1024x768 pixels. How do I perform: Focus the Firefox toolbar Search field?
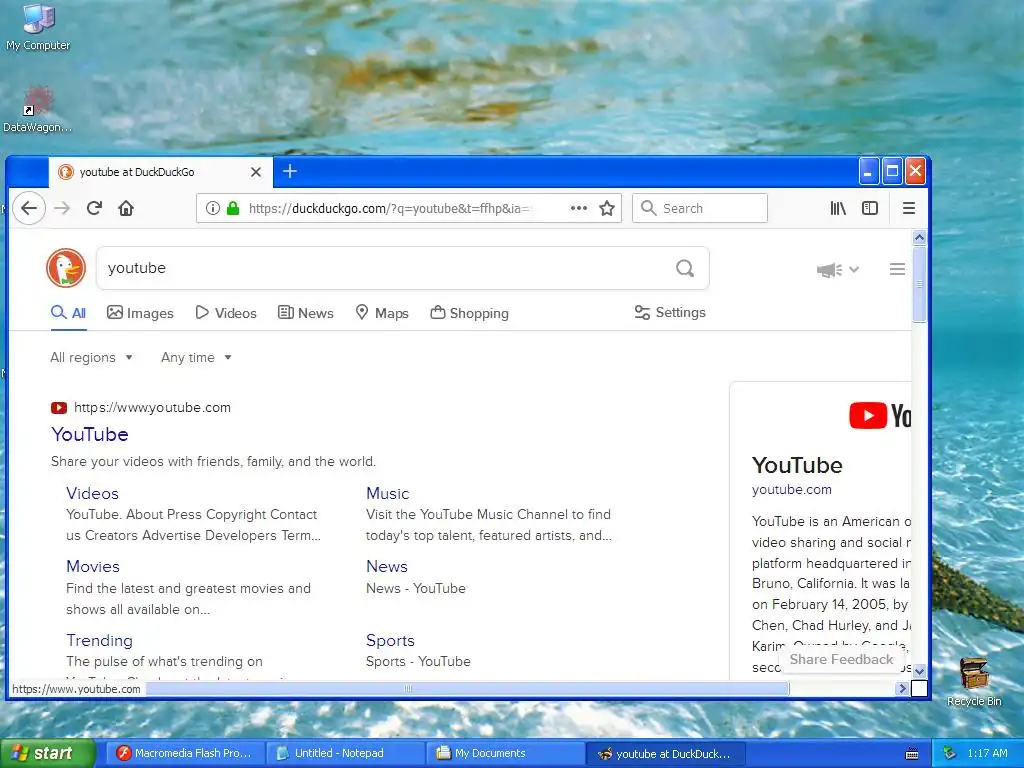[x=700, y=208]
